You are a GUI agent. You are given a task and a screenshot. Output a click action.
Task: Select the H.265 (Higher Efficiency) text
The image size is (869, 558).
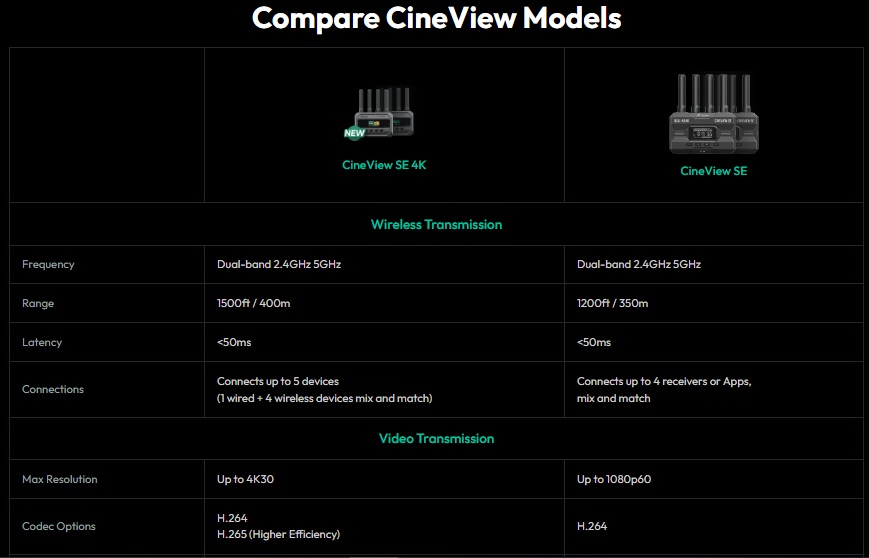[278, 534]
